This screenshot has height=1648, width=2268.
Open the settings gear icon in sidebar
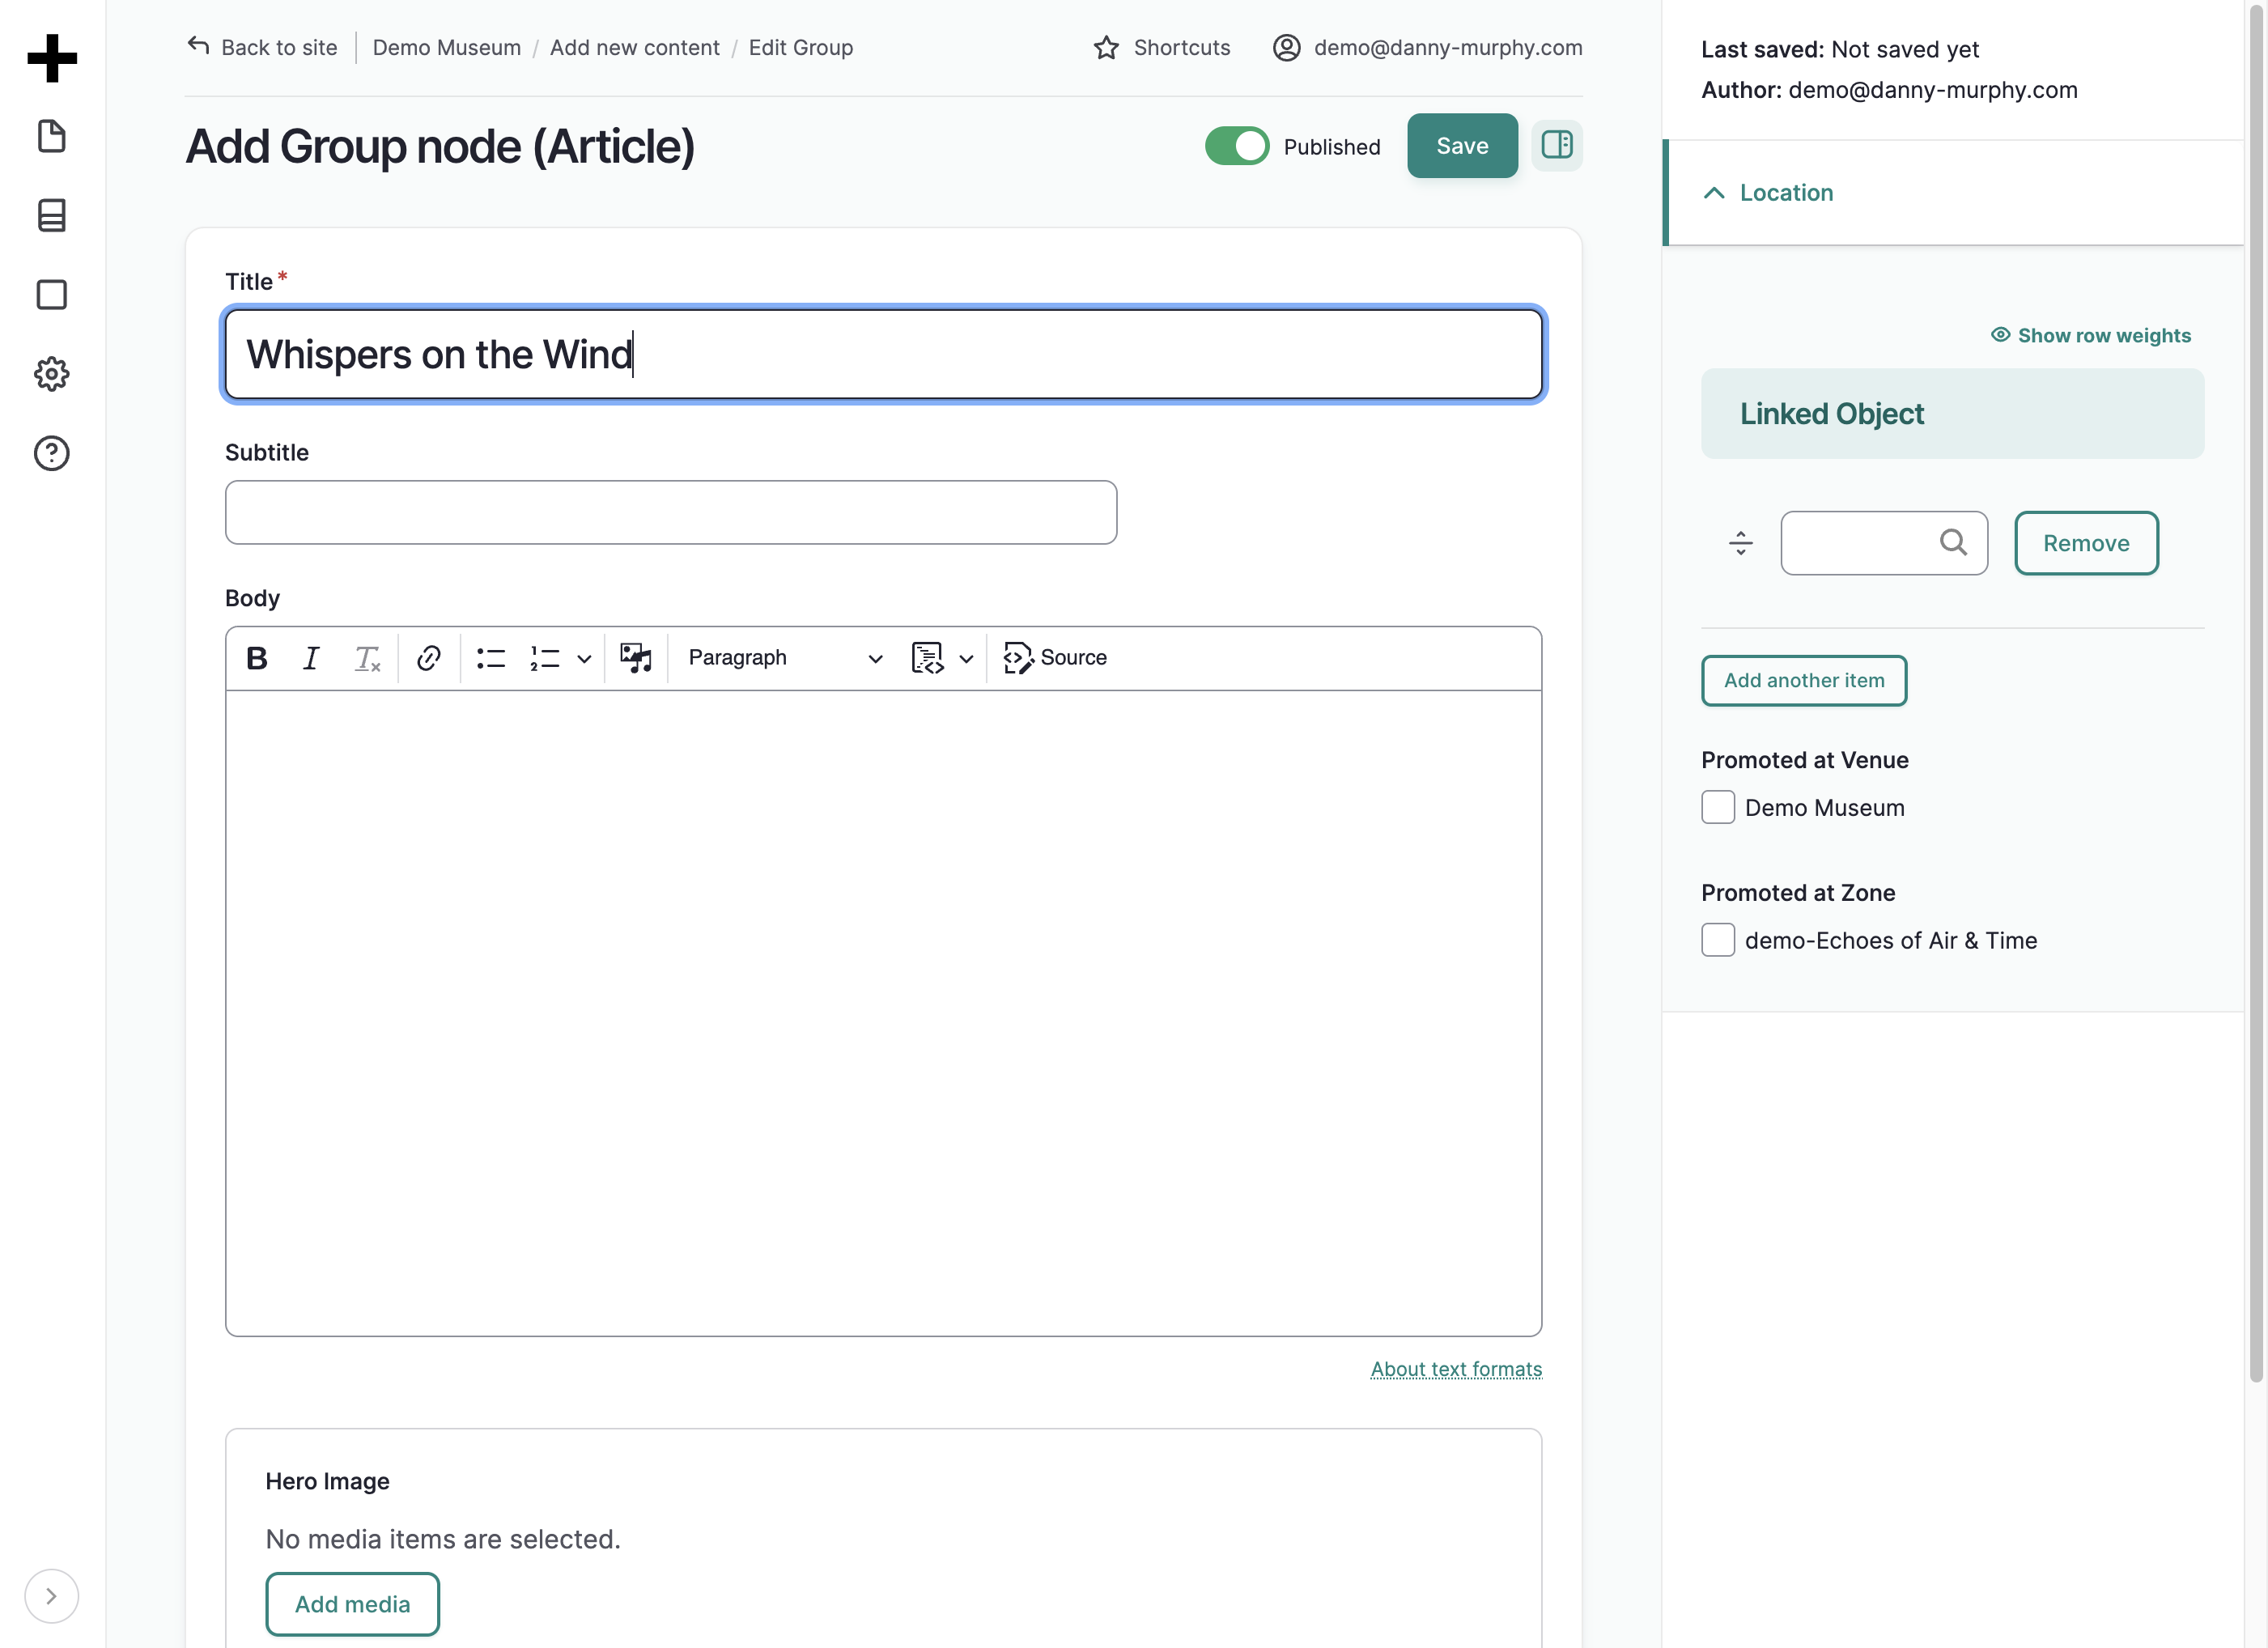(x=52, y=374)
